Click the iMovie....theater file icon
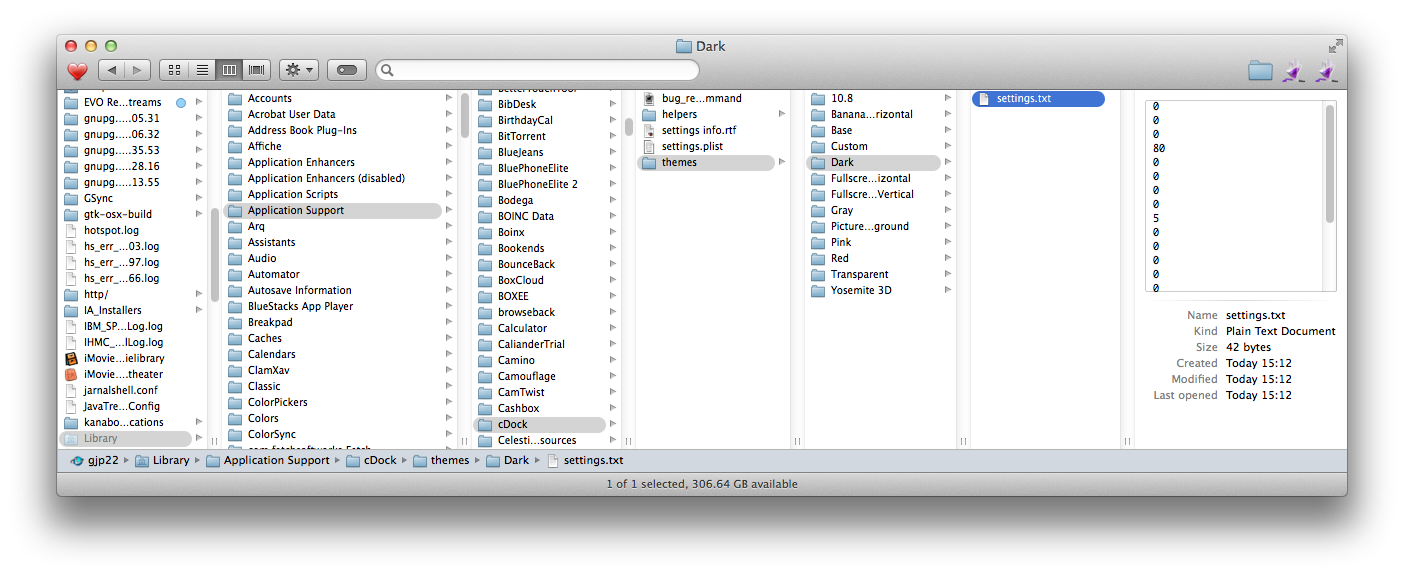This screenshot has width=1404, height=575. click(x=71, y=374)
